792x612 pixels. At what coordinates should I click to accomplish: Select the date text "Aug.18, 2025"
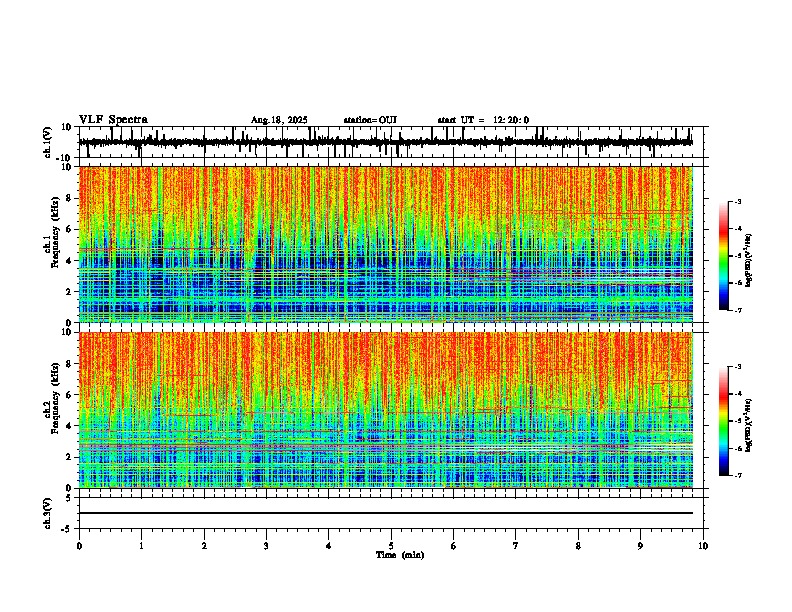click(x=279, y=120)
